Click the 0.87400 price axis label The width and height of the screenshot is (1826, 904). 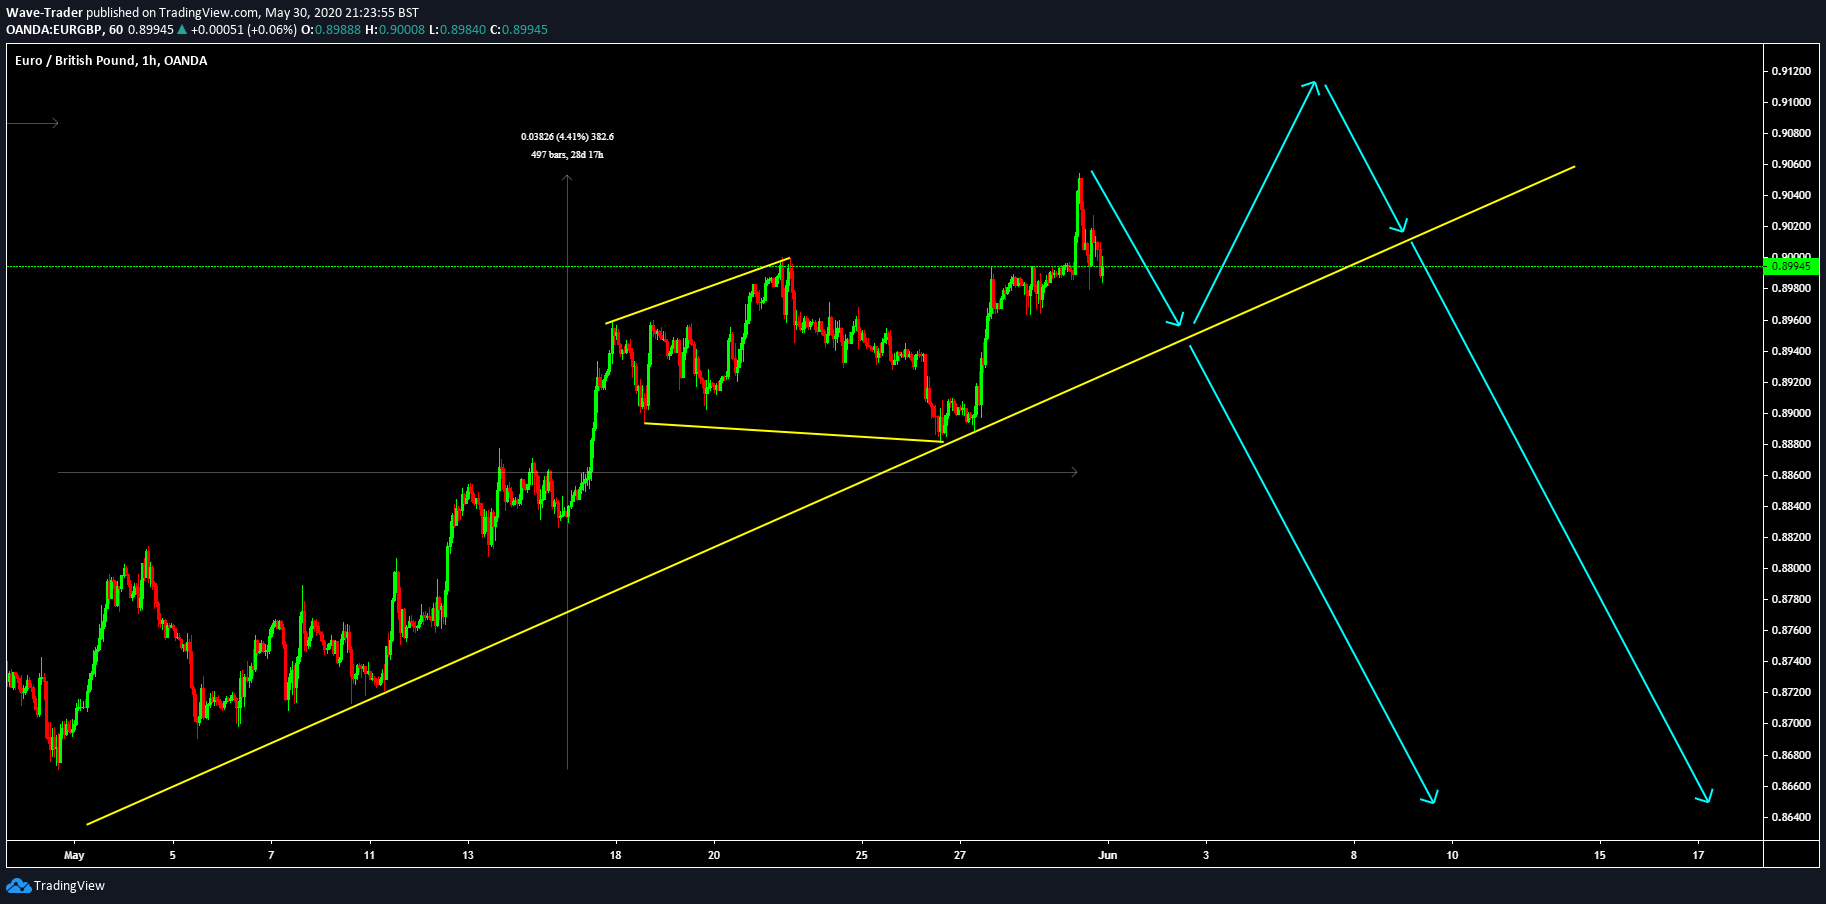[1790, 661]
